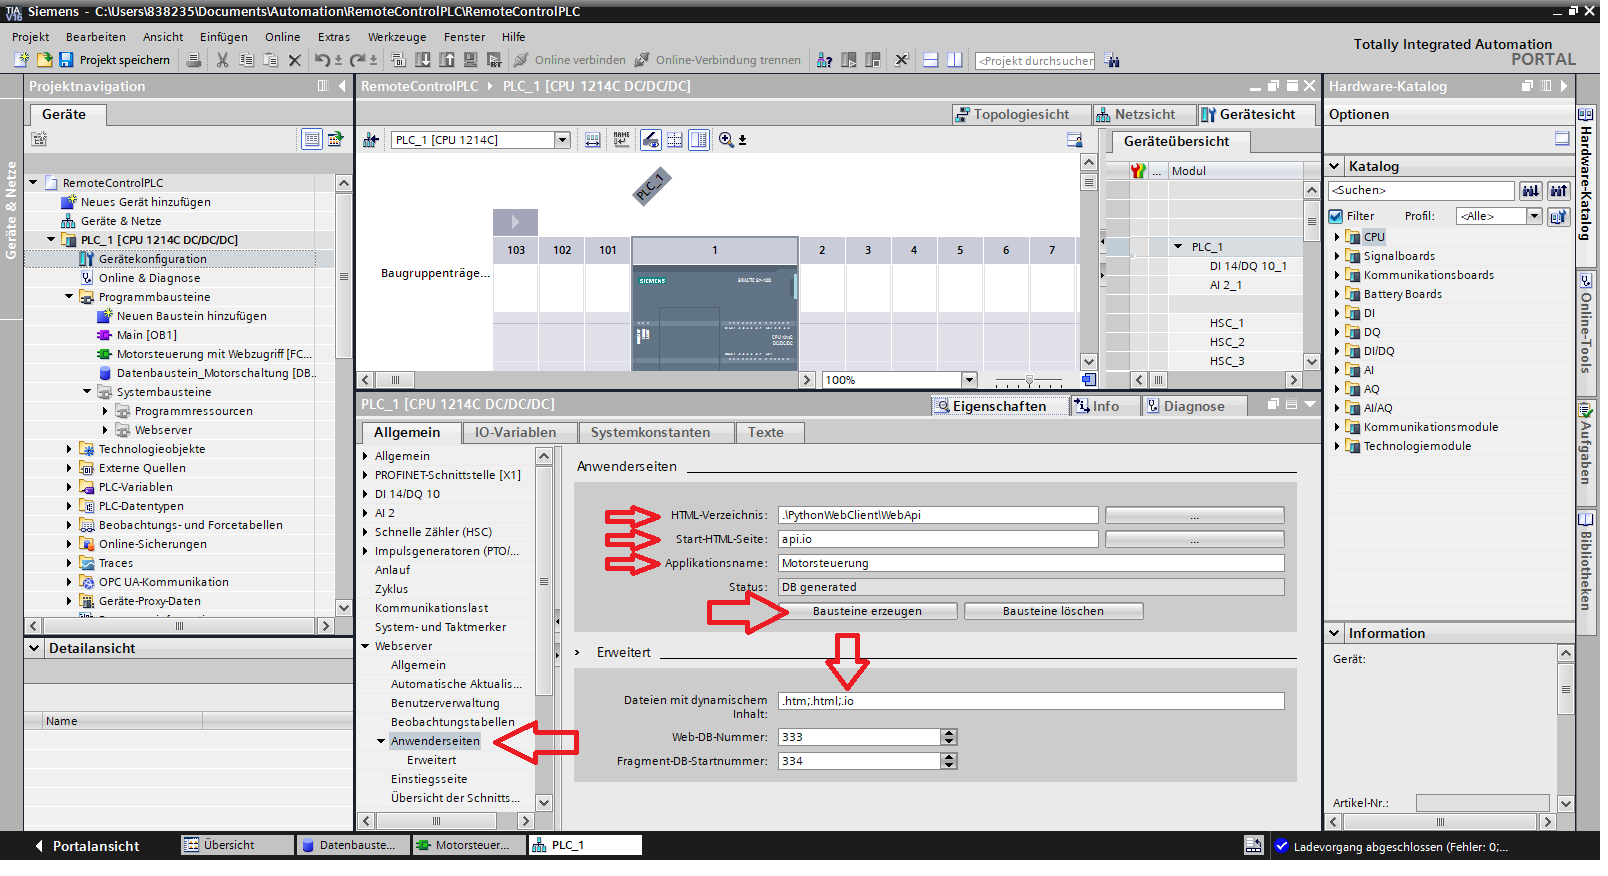
Task: Open the Projekt menu
Action: (30, 37)
